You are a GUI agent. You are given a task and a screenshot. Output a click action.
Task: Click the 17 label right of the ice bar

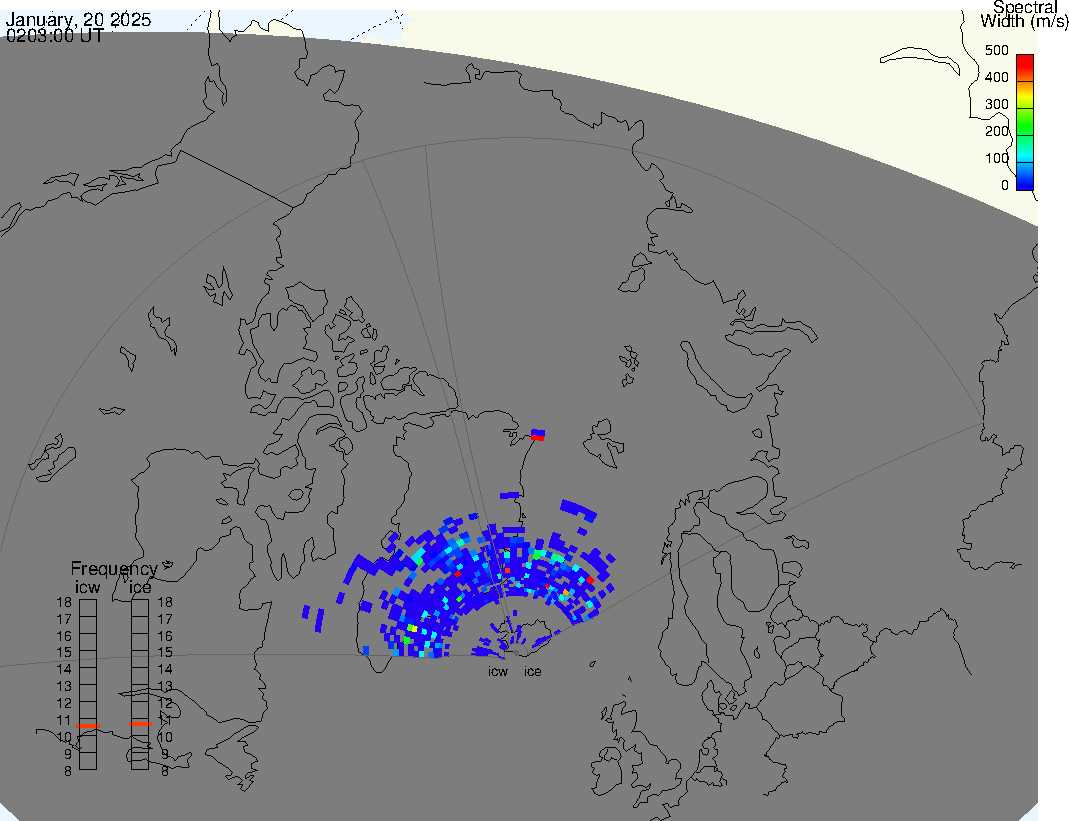(x=165, y=619)
